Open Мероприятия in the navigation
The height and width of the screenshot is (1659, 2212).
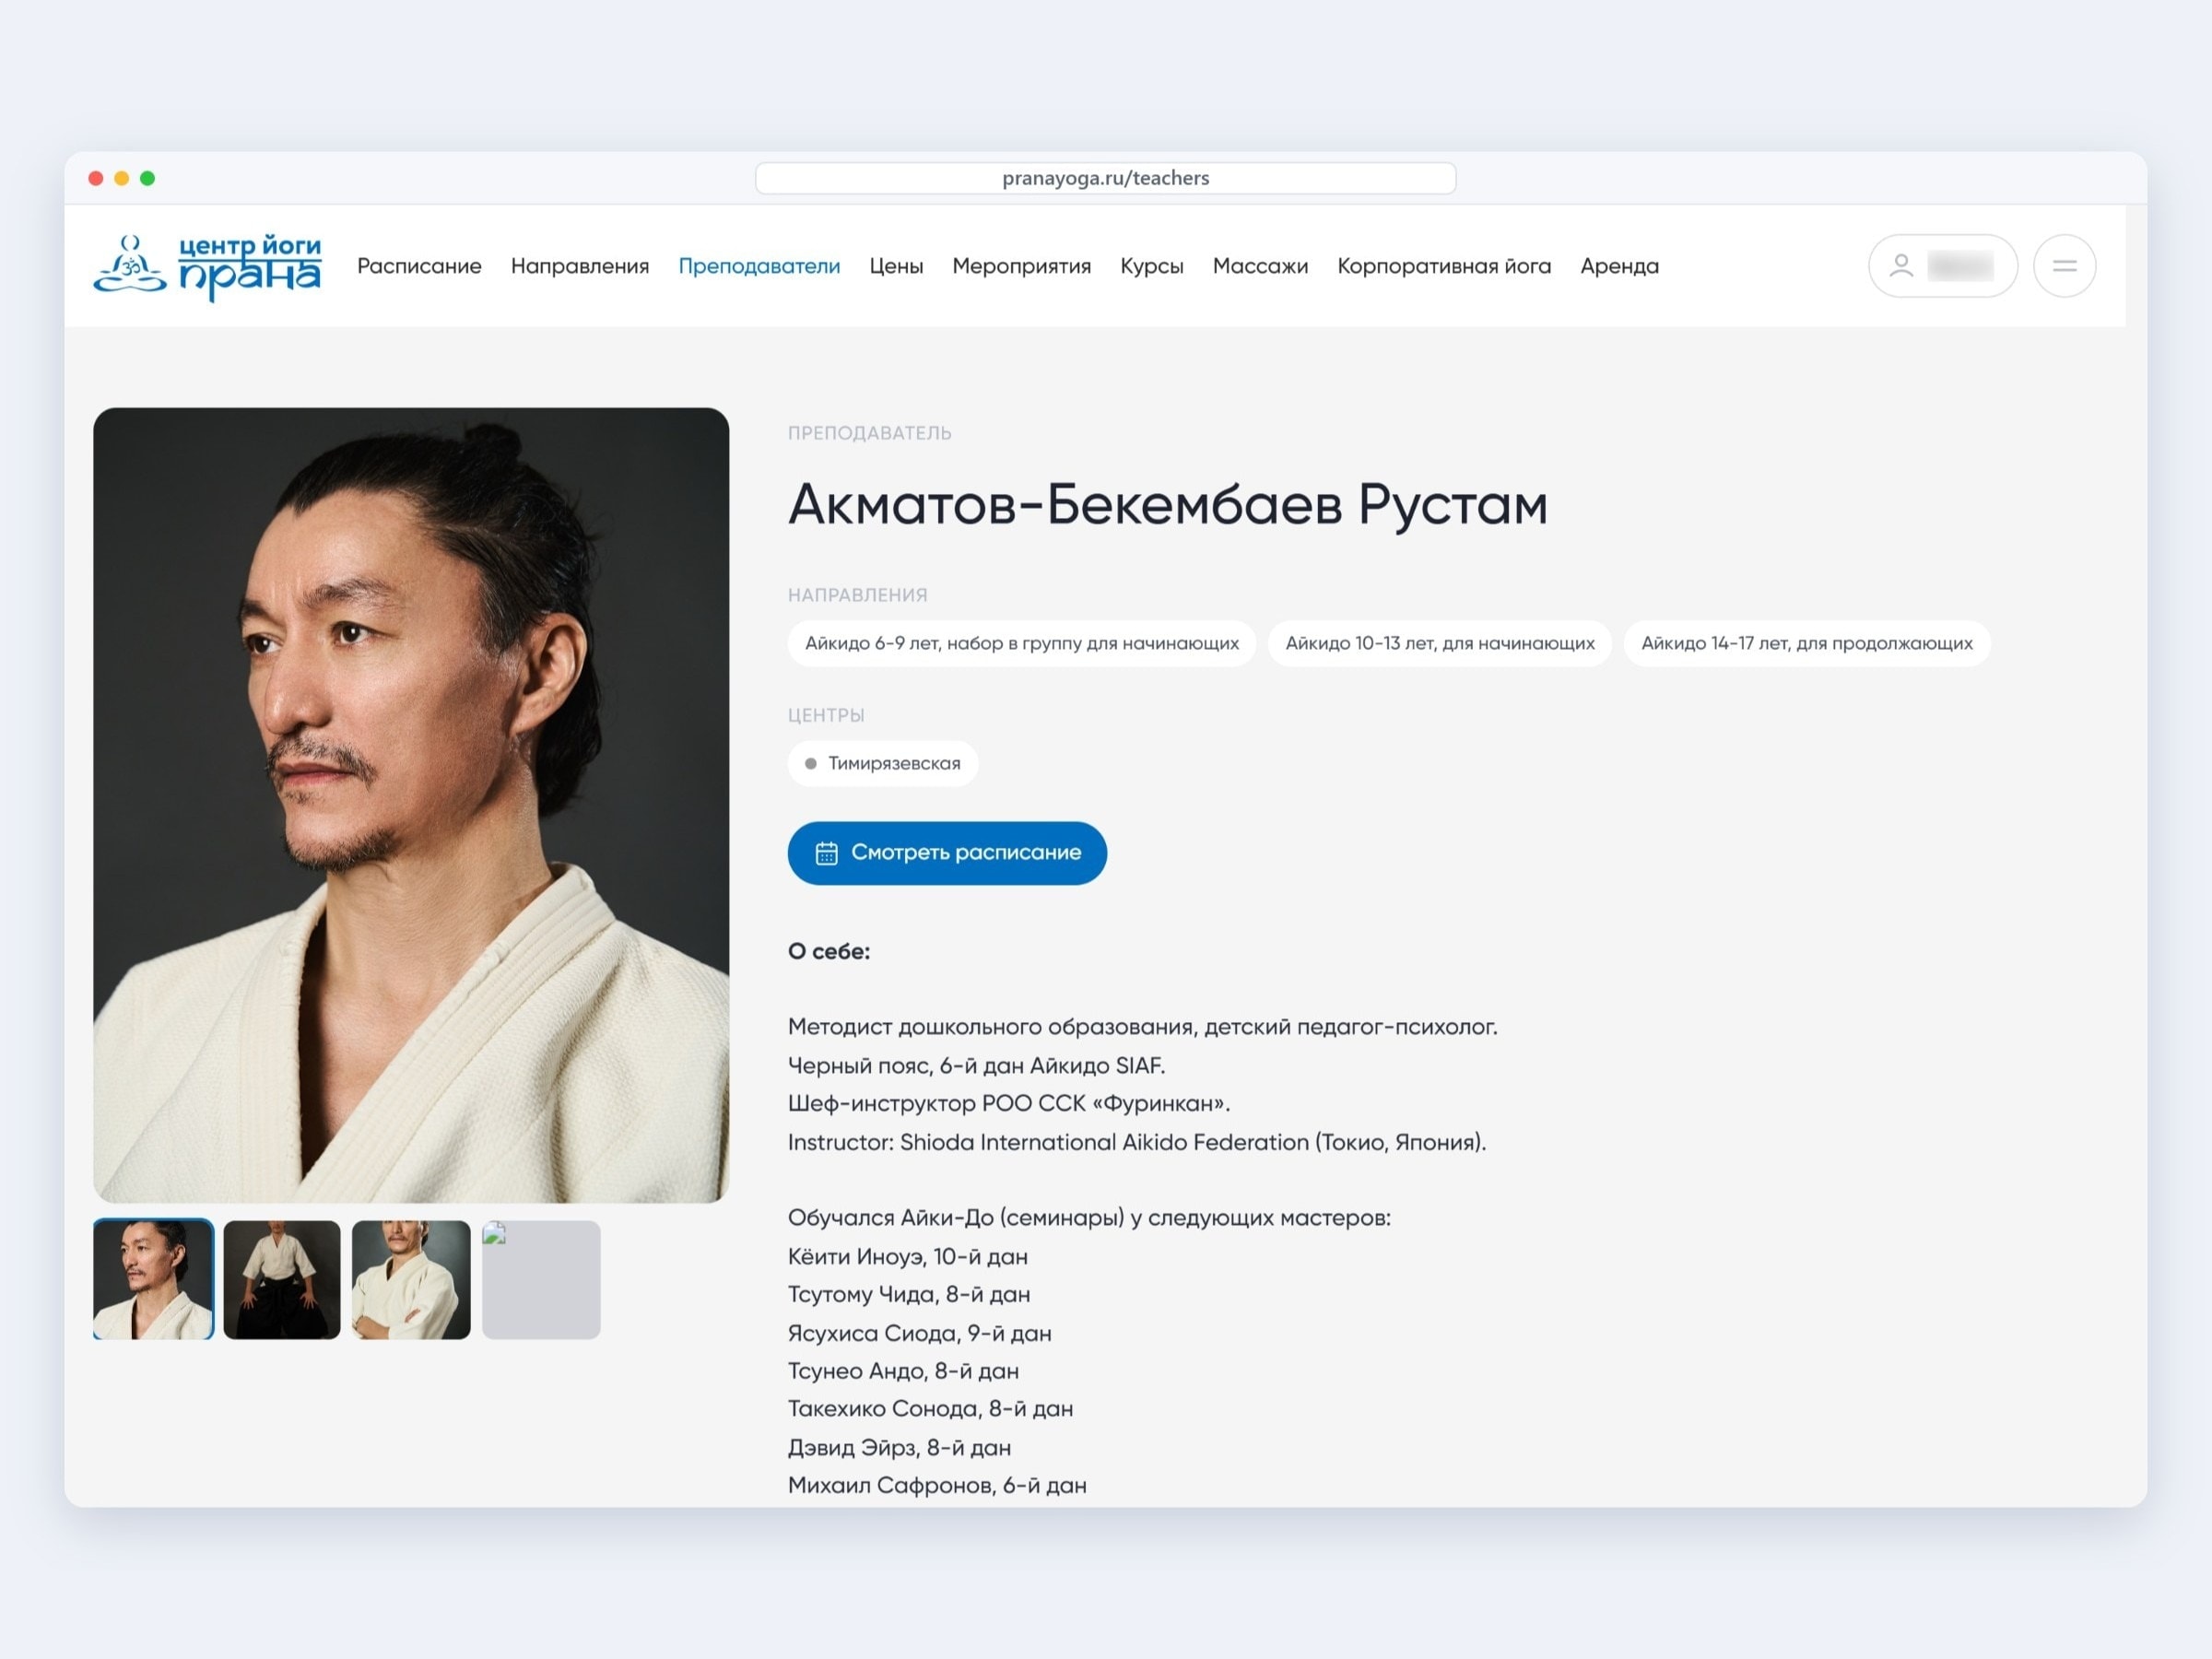tap(1021, 266)
